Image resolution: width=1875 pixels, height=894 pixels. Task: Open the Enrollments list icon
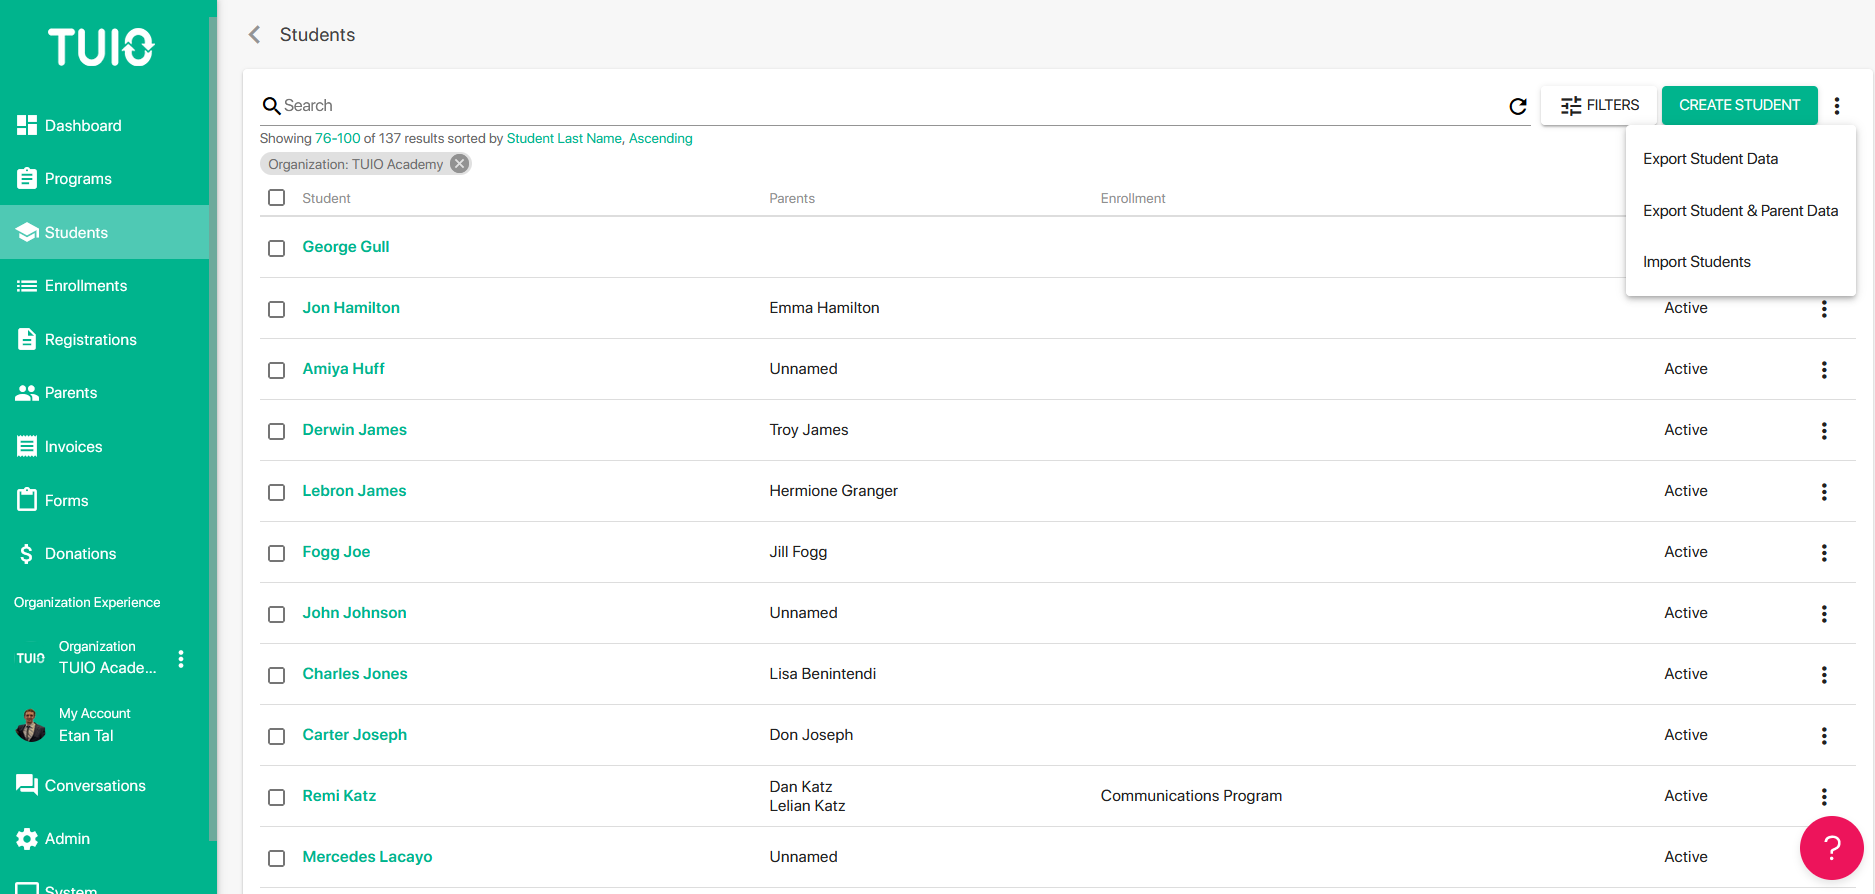[x=27, y=286]
